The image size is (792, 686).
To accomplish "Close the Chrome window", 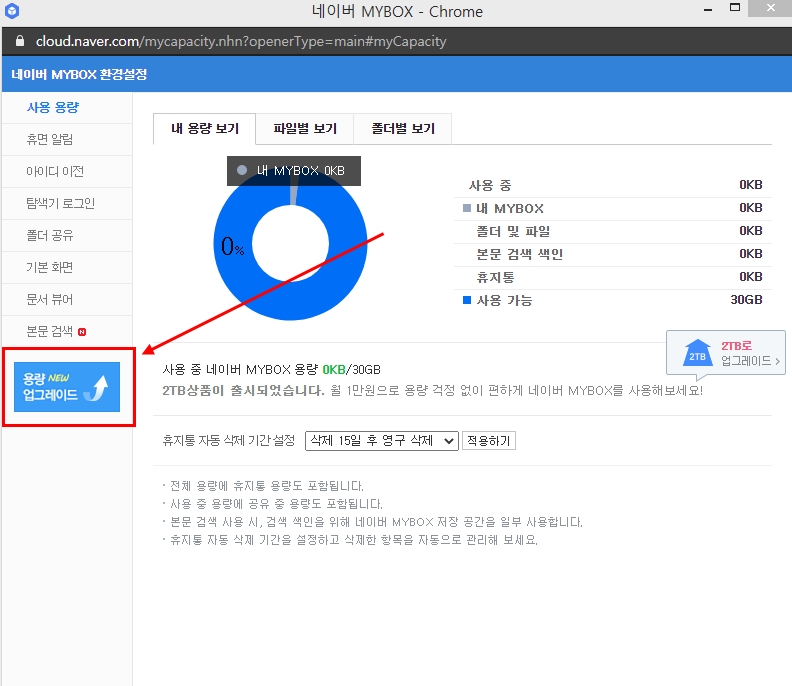I will click(x=770, y=8).
